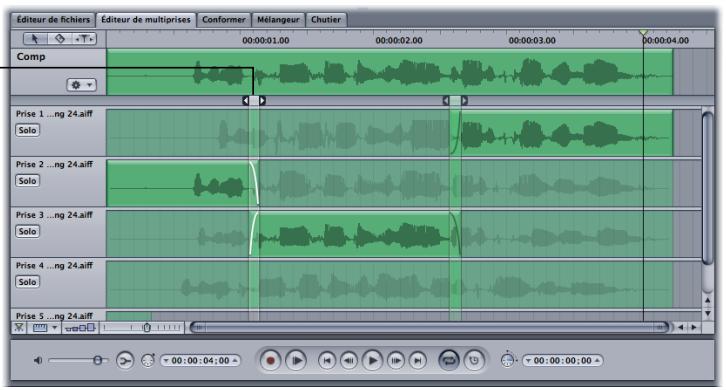Select the active Prise 1 end segment
This screenshot has width=726, height=390.
[x=567, y=133]
